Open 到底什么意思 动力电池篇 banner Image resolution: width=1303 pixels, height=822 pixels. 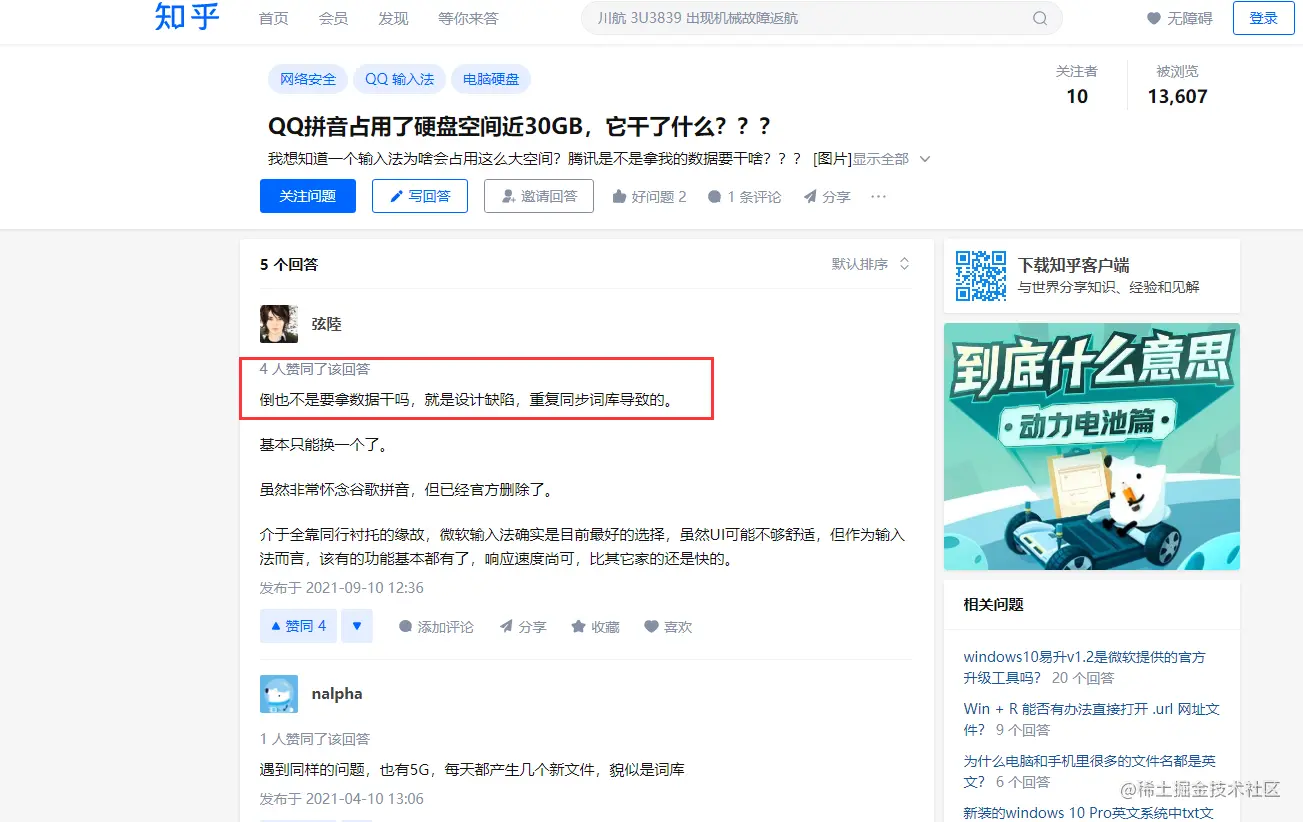click(x=1092, y=446)
